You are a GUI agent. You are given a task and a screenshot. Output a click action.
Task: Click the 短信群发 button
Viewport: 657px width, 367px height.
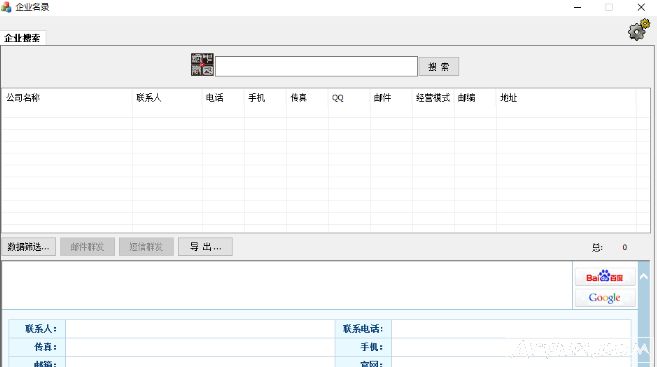146,247
